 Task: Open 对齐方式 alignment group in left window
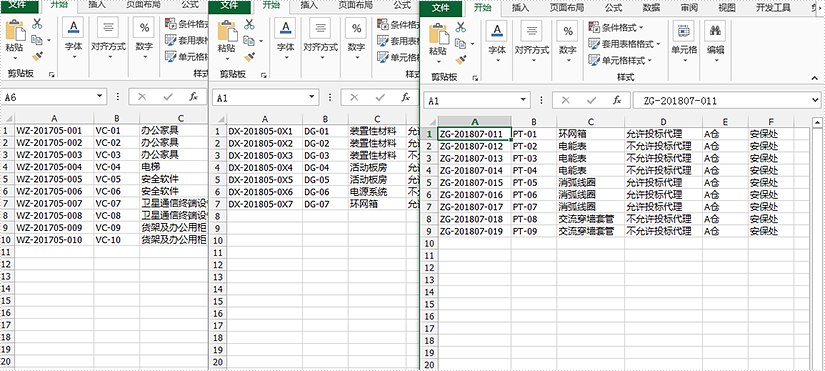[108, 39]
